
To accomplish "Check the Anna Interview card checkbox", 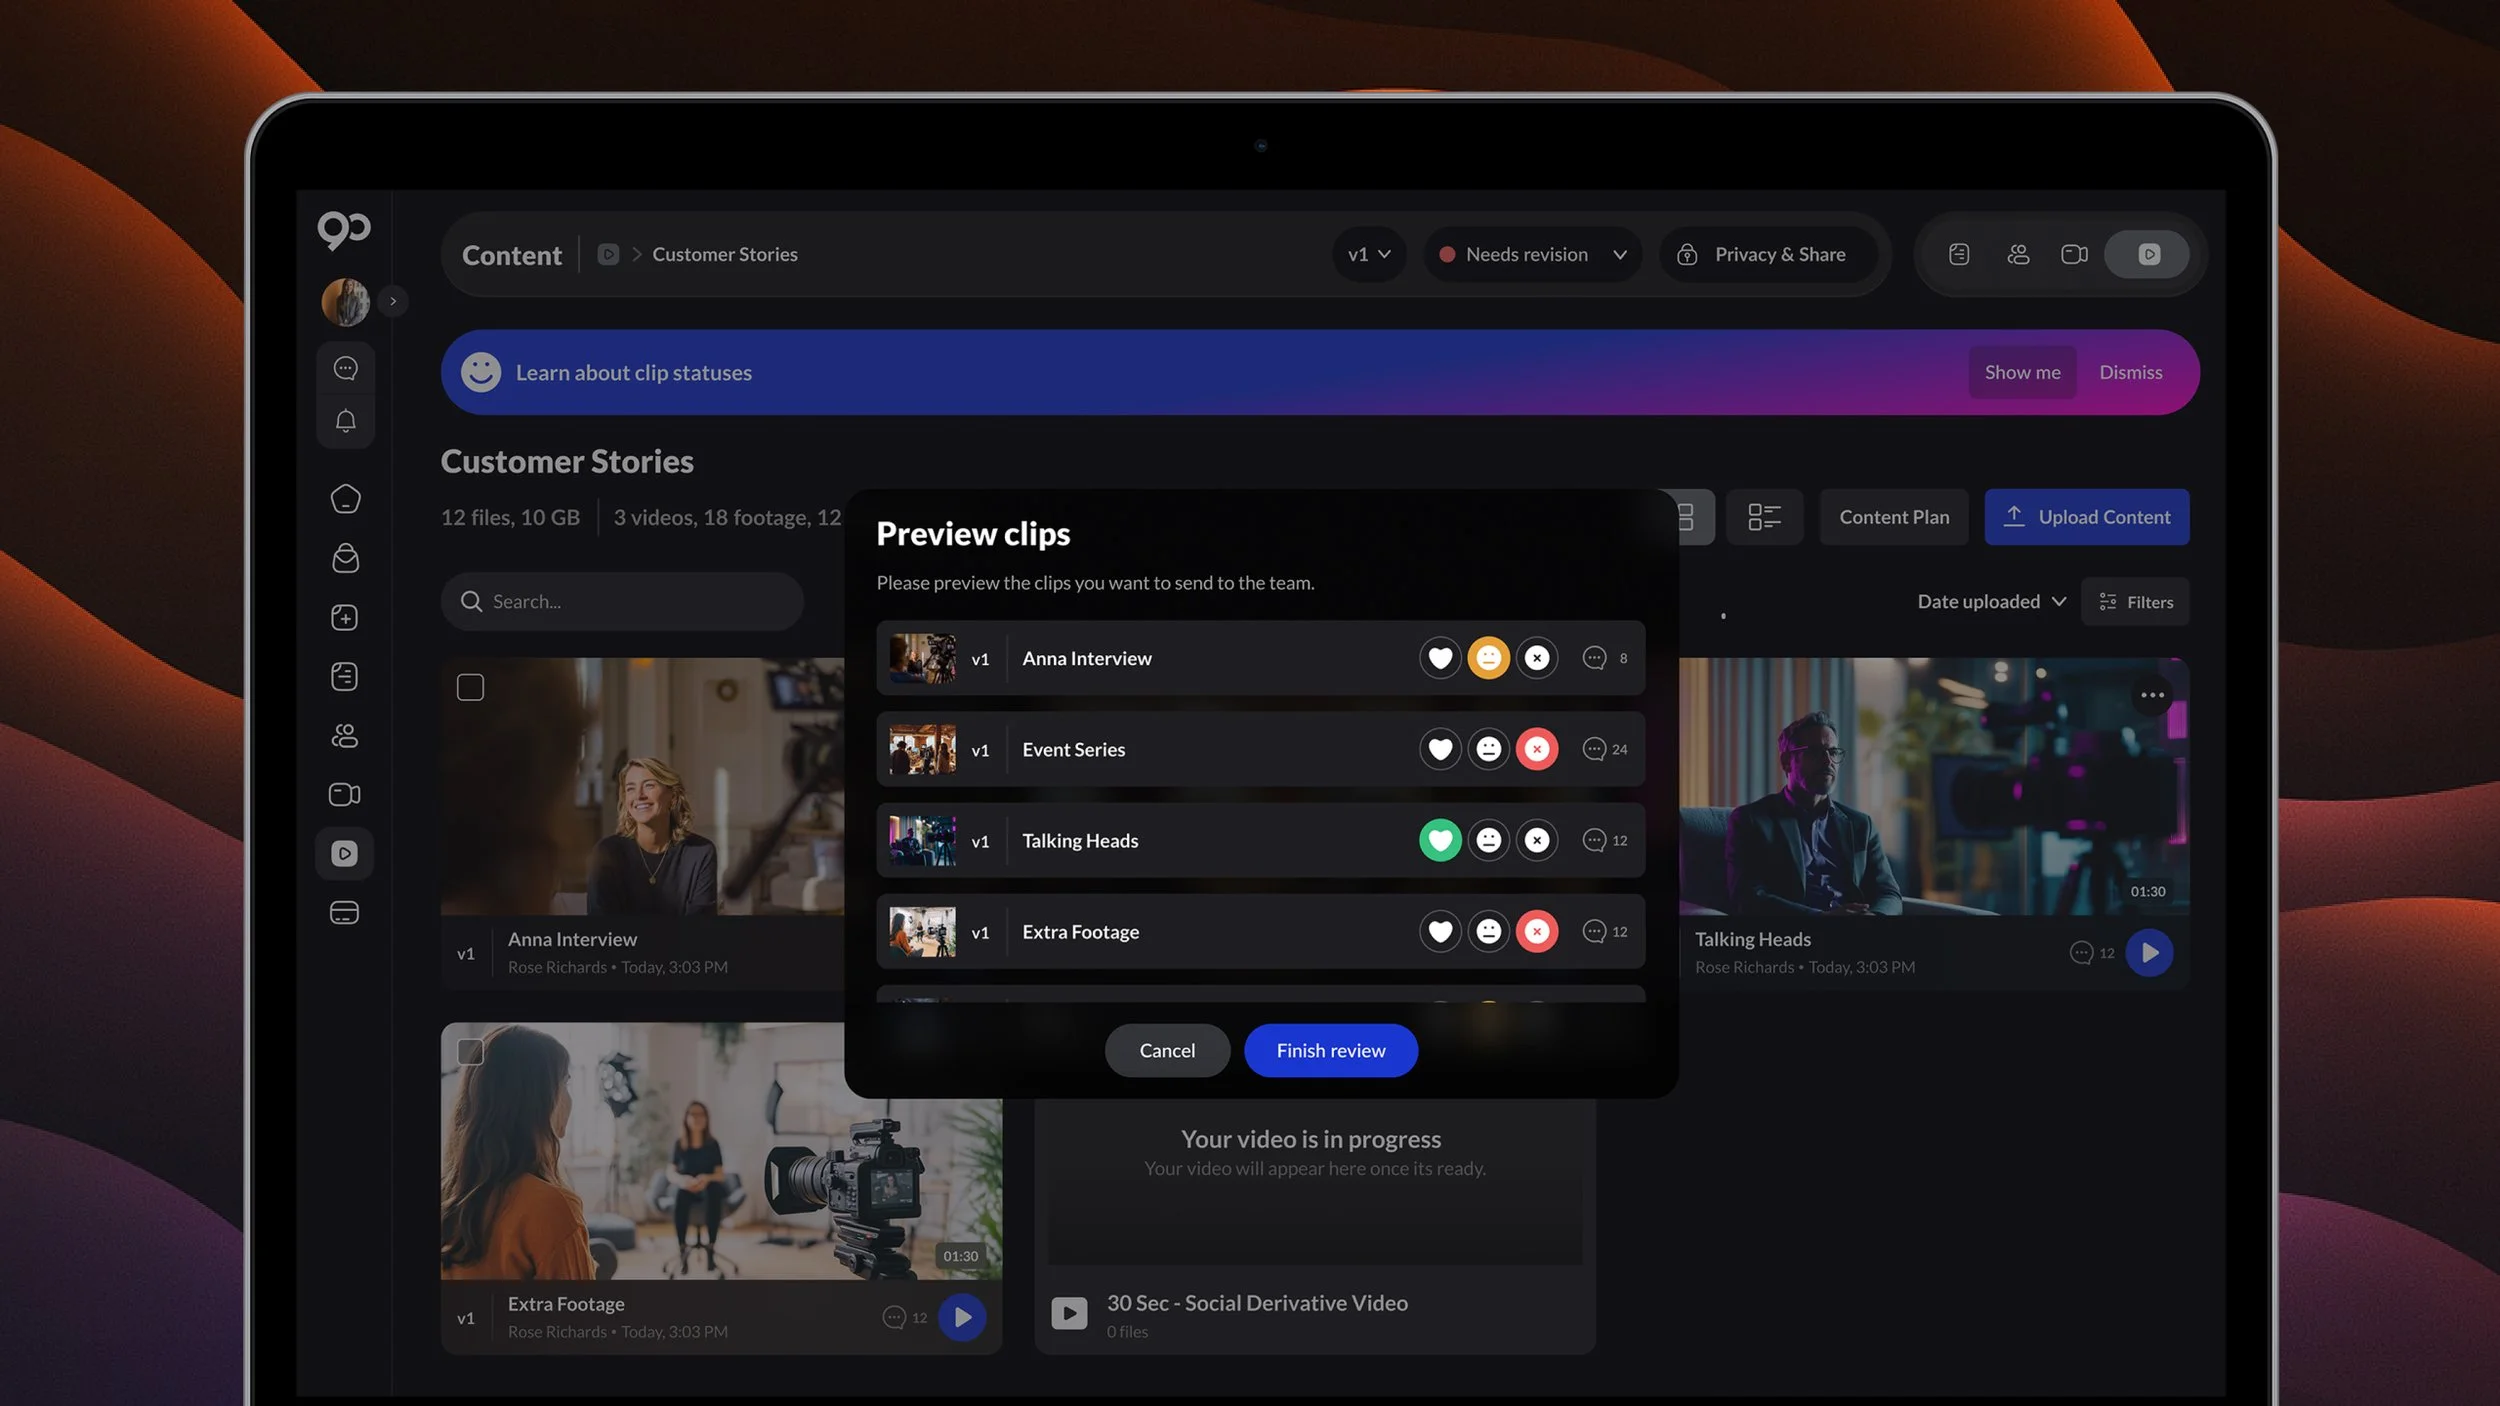I will [470, 687].
